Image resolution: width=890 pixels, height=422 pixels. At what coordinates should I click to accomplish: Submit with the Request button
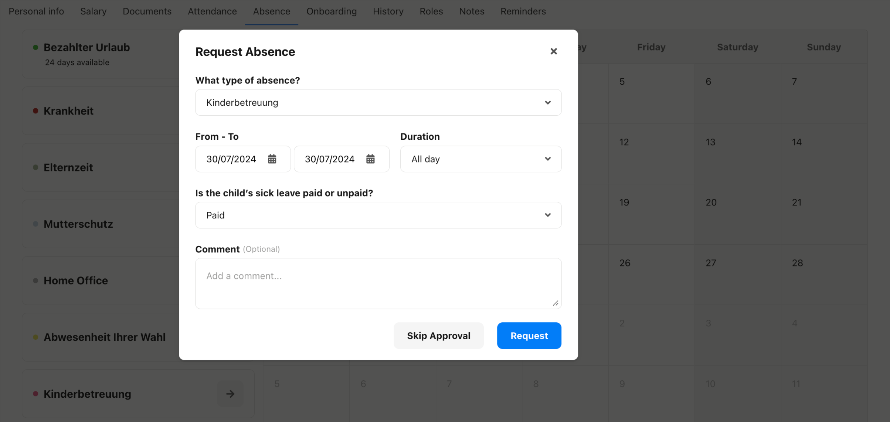(529, 336)
